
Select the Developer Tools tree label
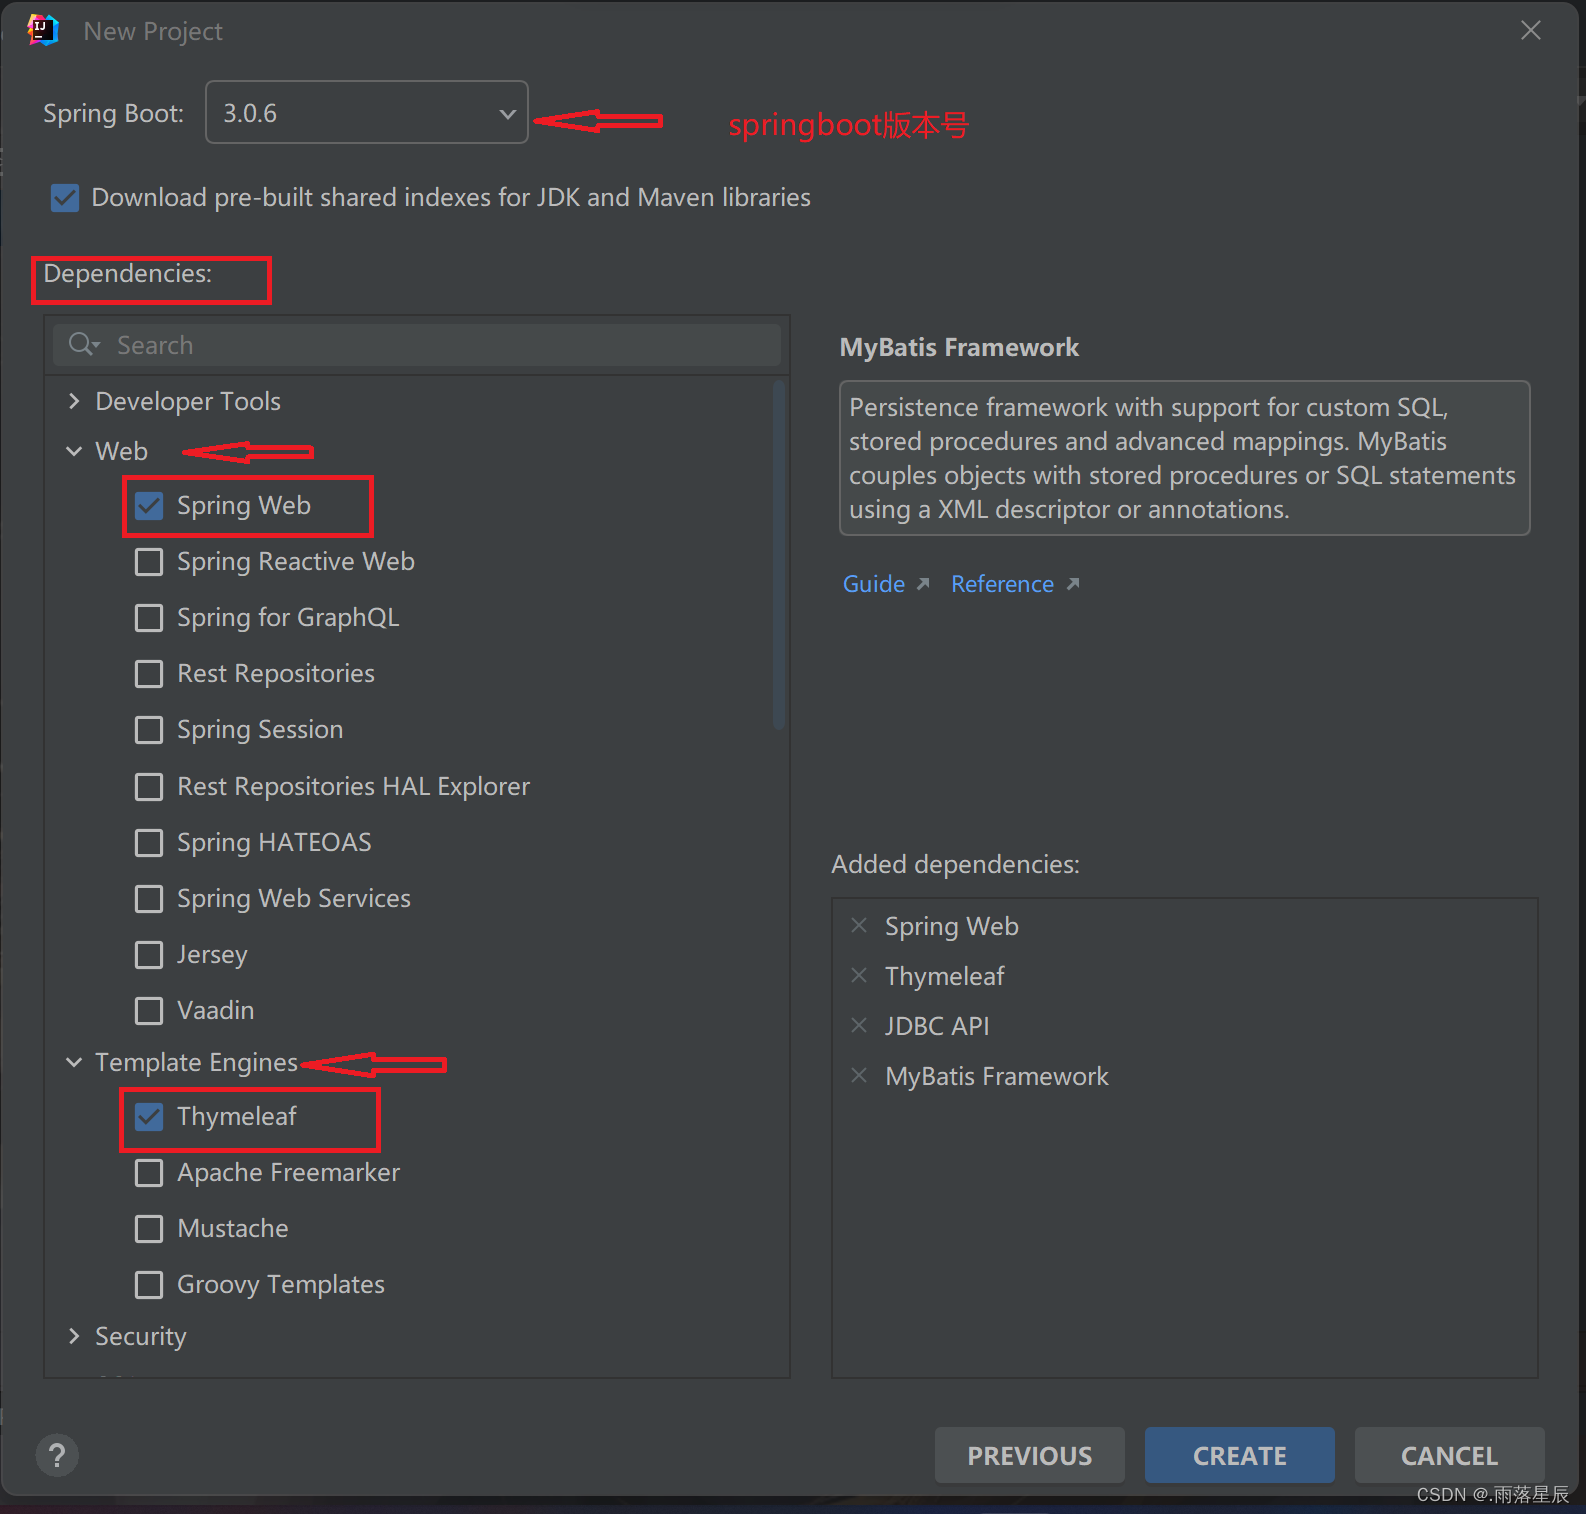(x=188, y=401)
